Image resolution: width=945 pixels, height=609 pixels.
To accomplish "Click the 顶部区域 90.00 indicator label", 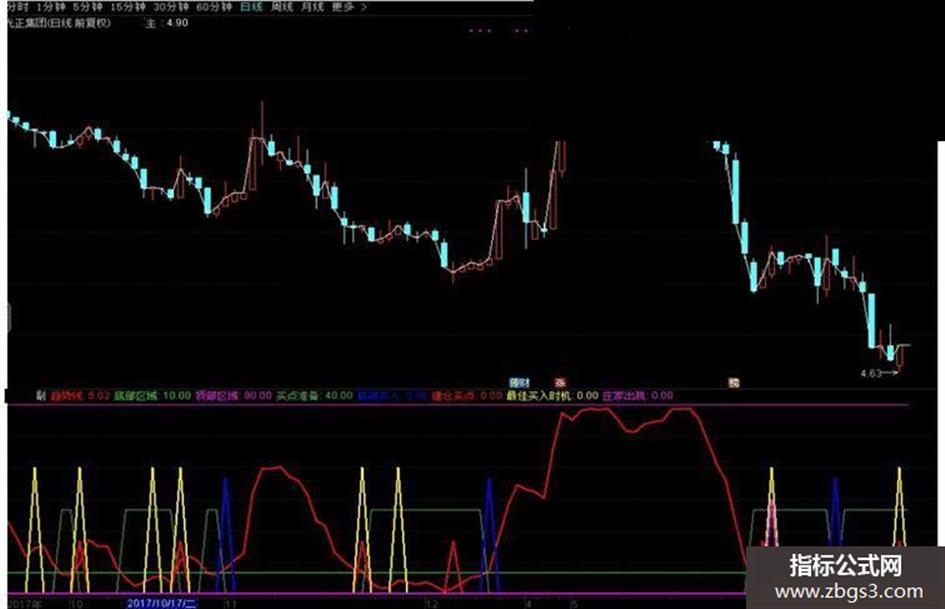I will click(233, 396).
